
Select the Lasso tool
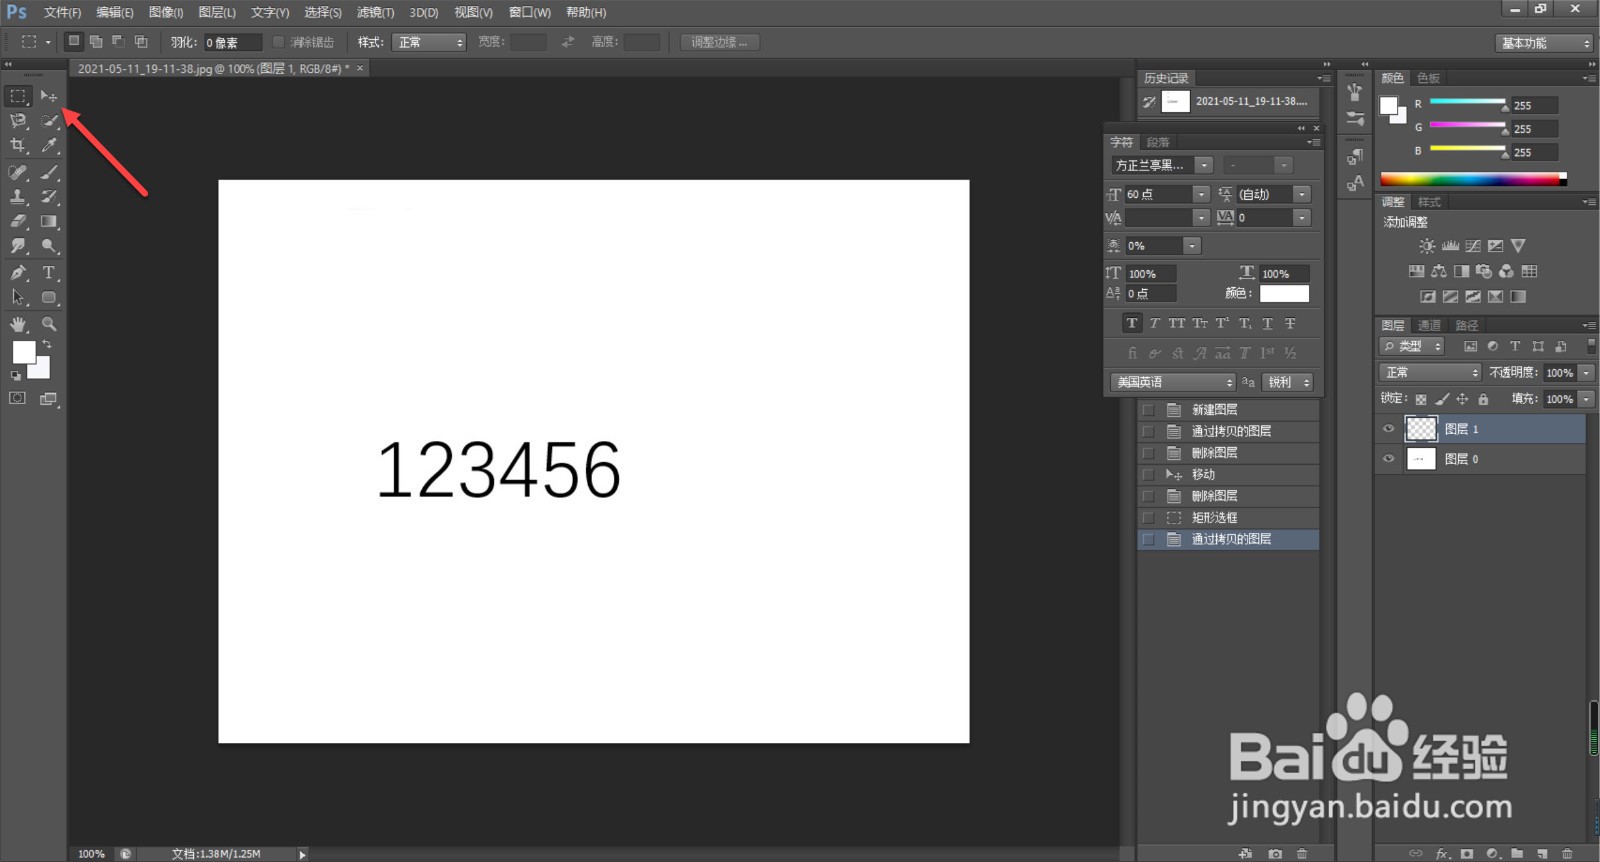[18, 121]
